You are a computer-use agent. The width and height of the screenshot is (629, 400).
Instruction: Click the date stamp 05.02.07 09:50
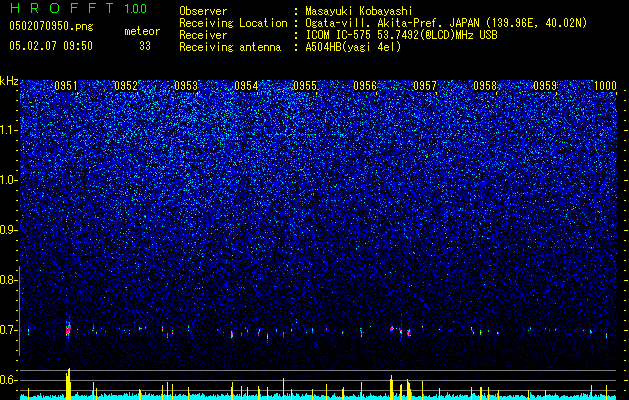[x=51, y=46]
